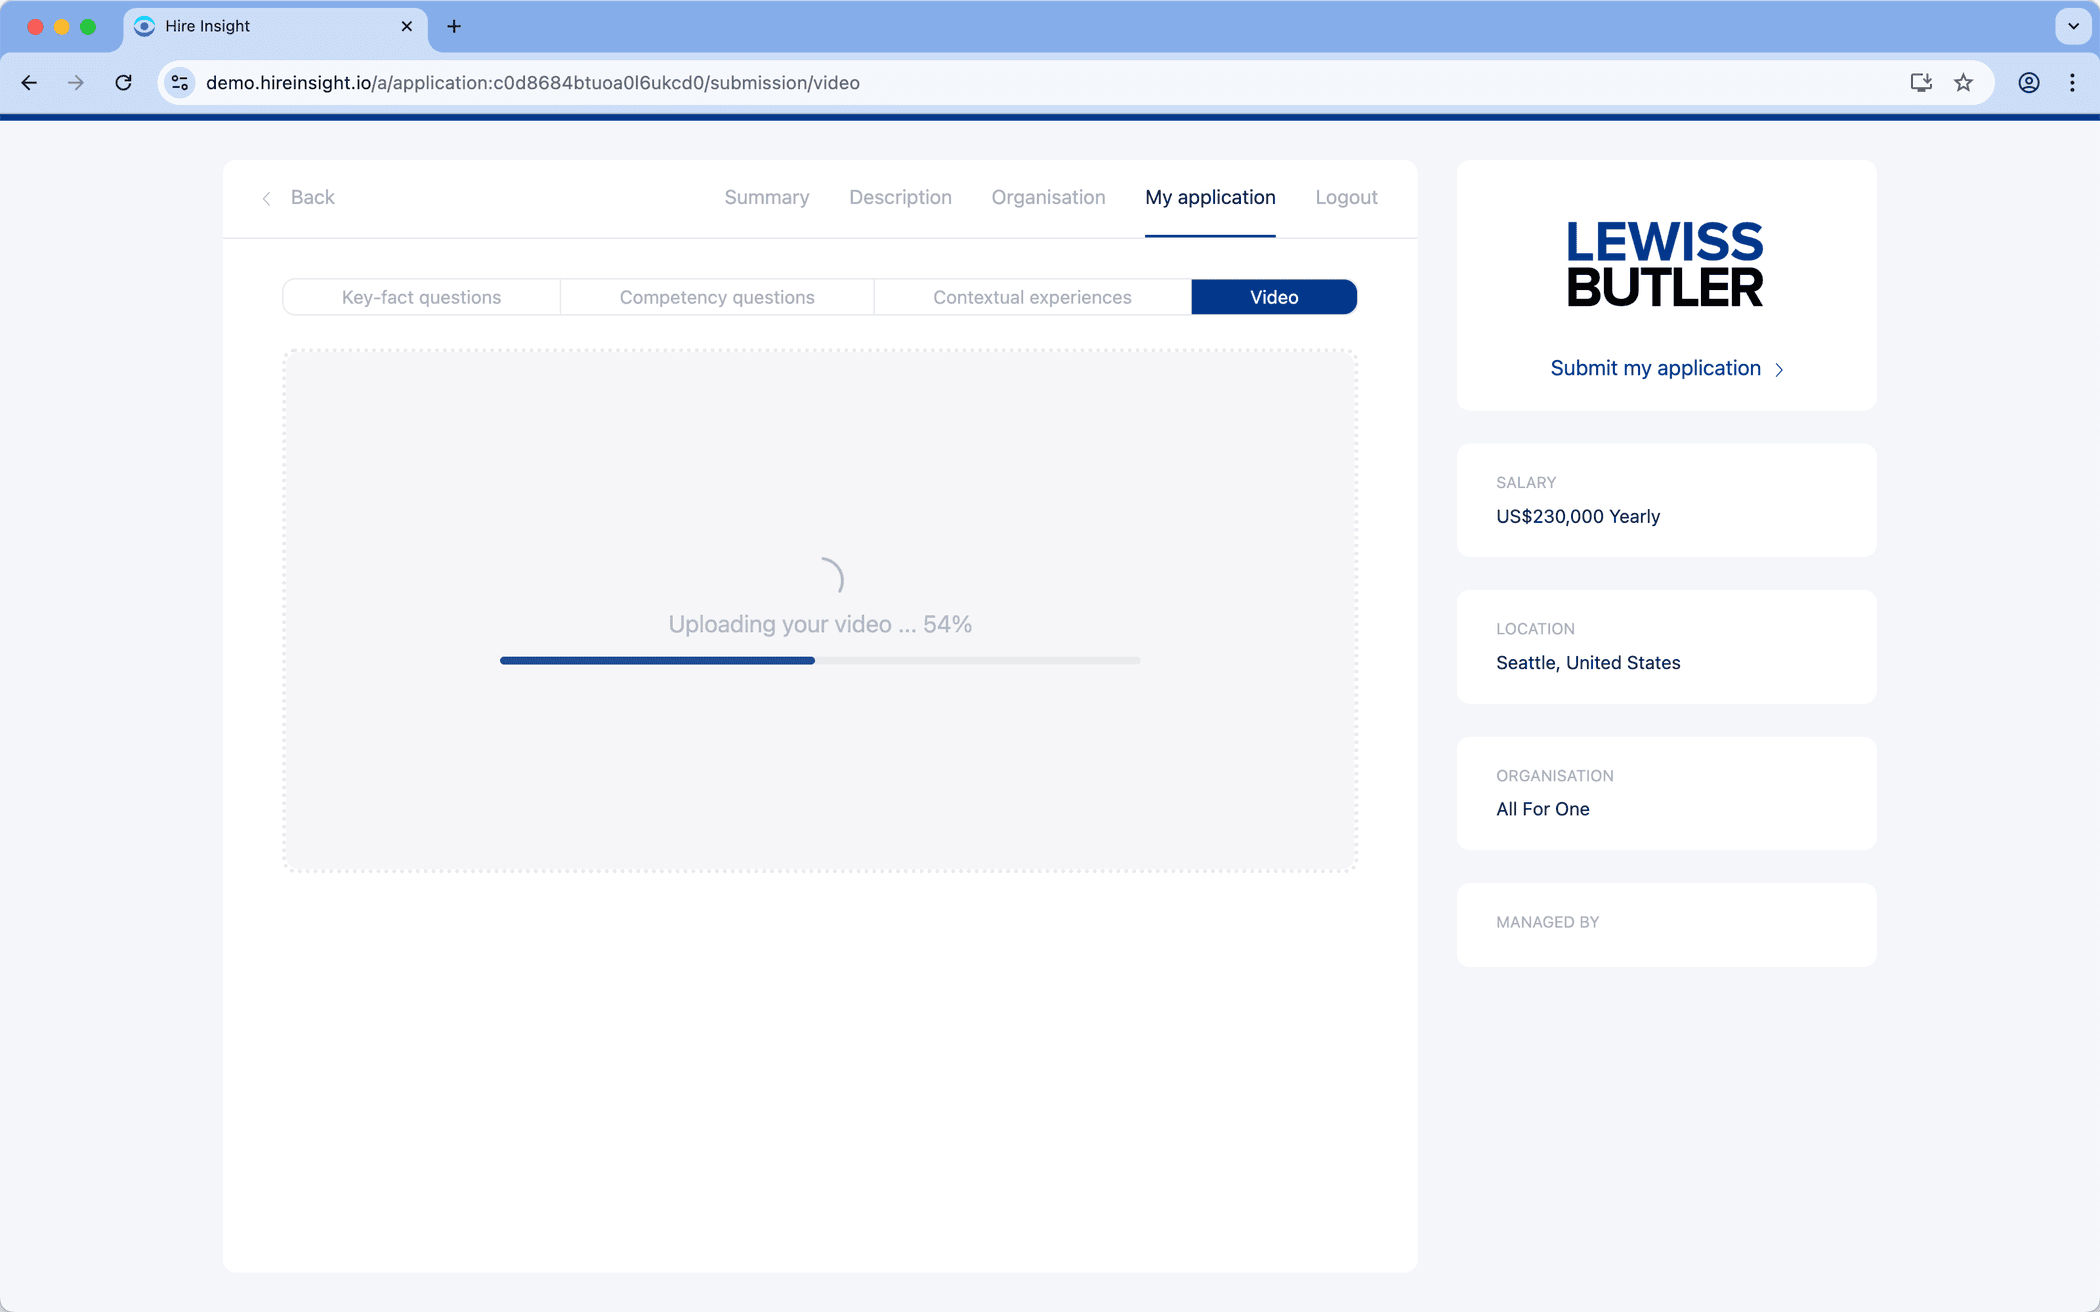Open the site information icon in address bar
Image resolution: width=2100 pixels, height=1312 pixels.
[x=180, y=83]
